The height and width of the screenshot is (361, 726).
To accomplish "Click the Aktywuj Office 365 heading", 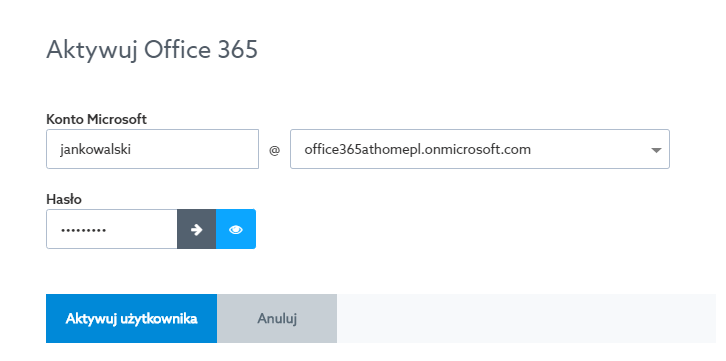I will coord(152,50).
